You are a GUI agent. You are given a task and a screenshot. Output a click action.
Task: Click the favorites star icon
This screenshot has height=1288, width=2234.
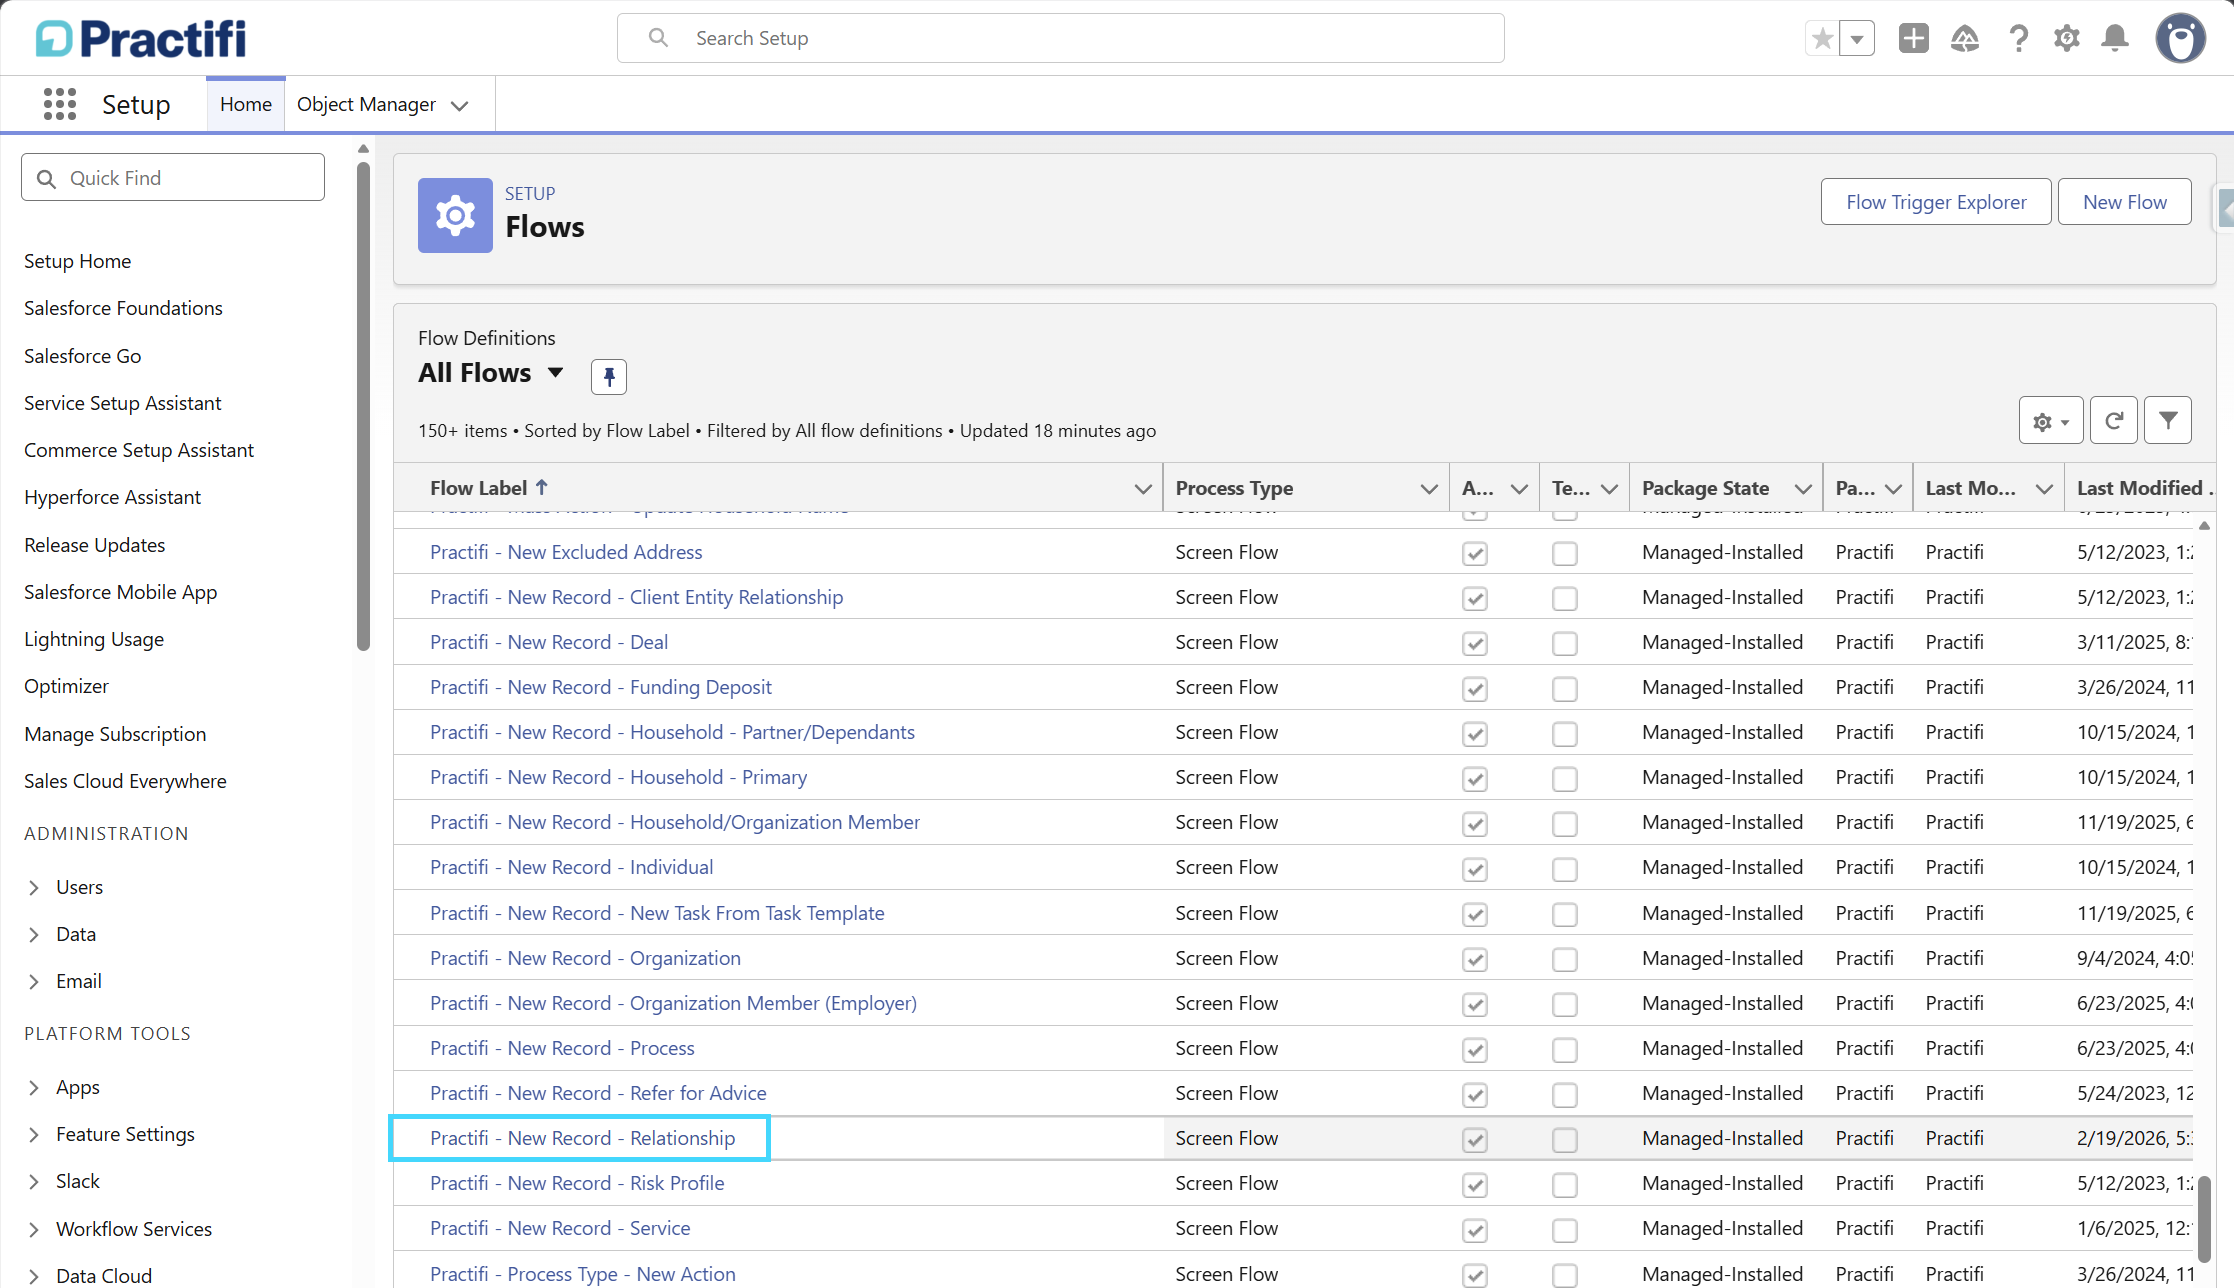[1822, 39]
